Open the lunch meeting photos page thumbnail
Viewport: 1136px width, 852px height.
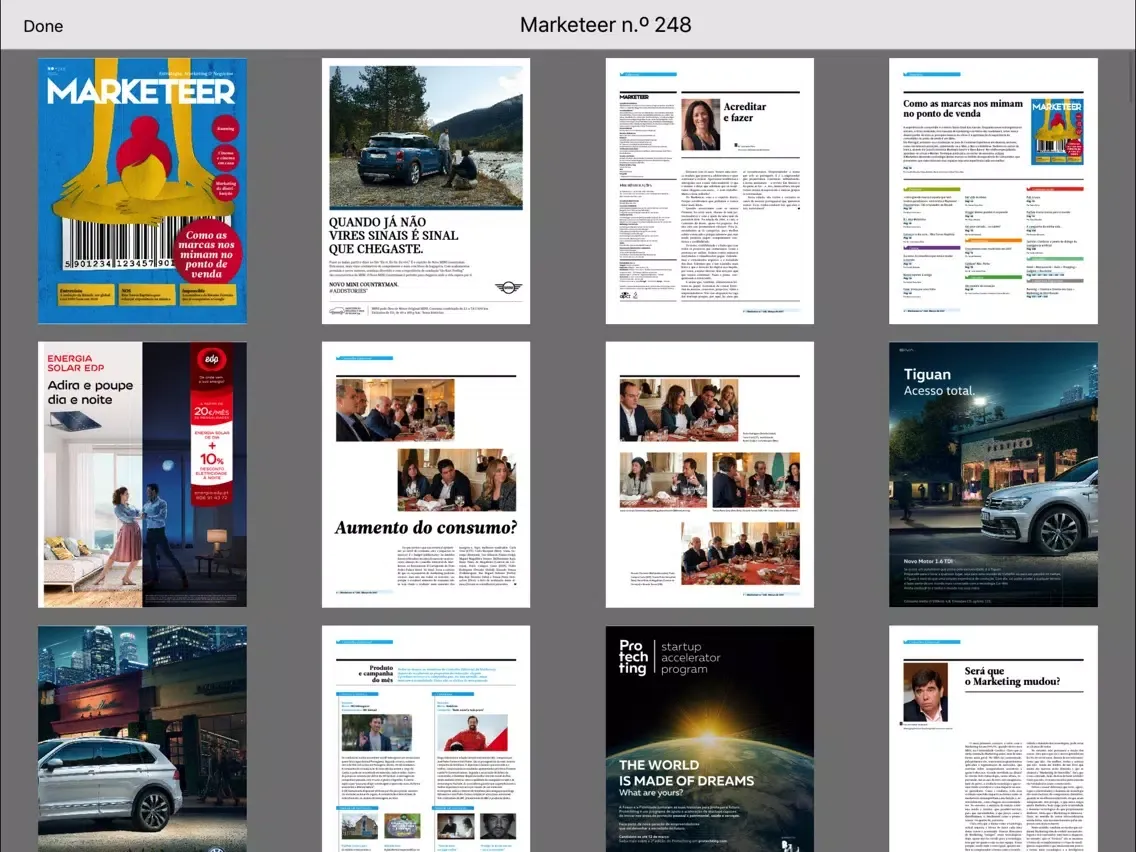coord(710,475)
